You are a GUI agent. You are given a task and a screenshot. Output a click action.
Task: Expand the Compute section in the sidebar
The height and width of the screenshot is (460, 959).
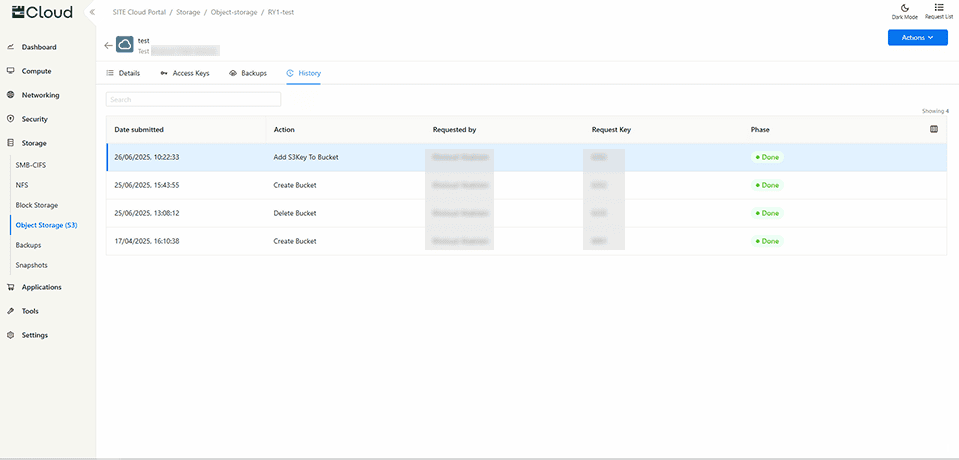pos(36,71)
